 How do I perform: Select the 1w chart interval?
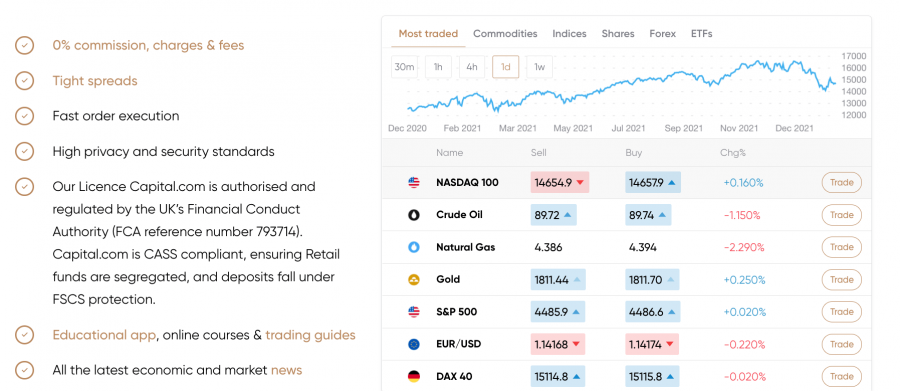(540, 67)
